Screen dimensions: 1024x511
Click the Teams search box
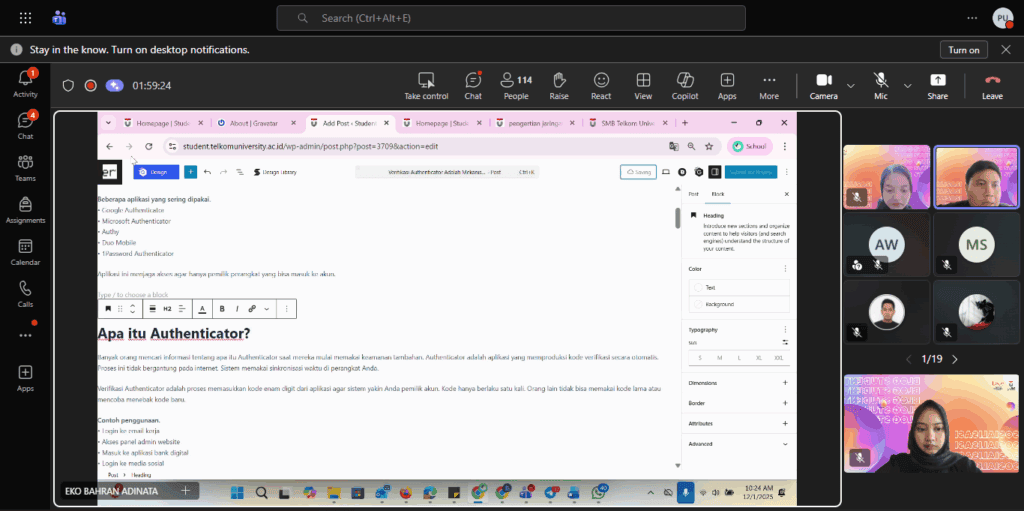511,18
